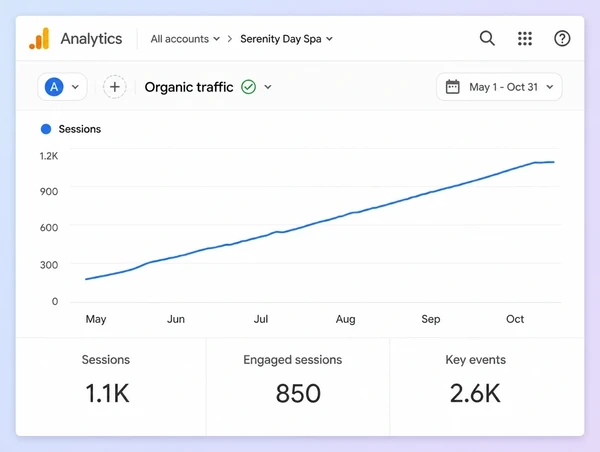The height and width of the screenshot is (452, 600).
Task: Select the Sessions 1.1K metric card
Action: tap(111, 387)
